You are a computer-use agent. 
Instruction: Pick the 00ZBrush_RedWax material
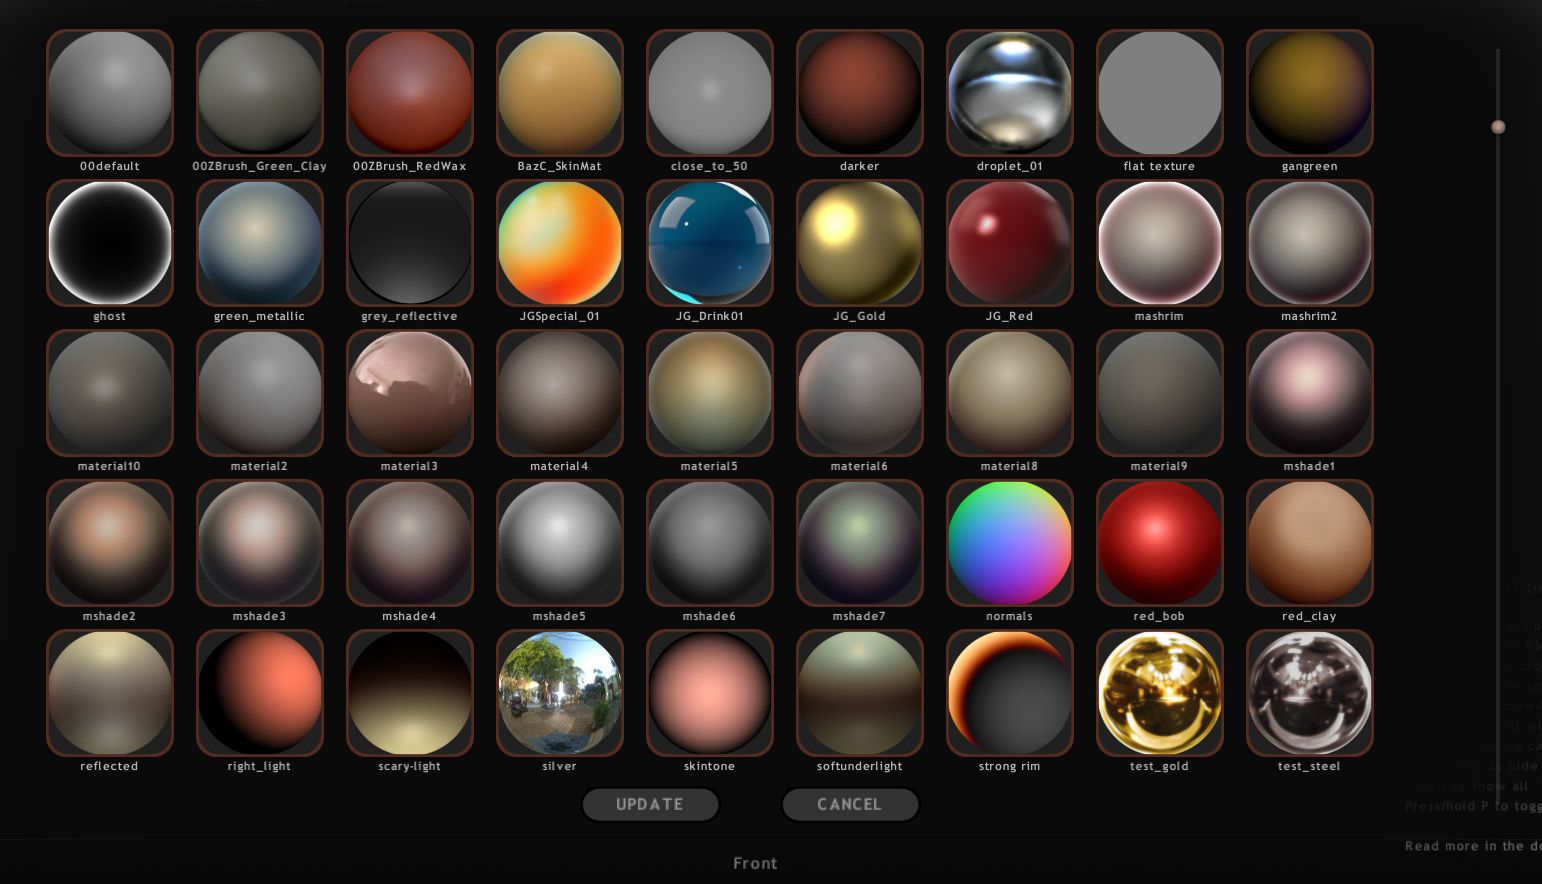[x=410, y=93]
